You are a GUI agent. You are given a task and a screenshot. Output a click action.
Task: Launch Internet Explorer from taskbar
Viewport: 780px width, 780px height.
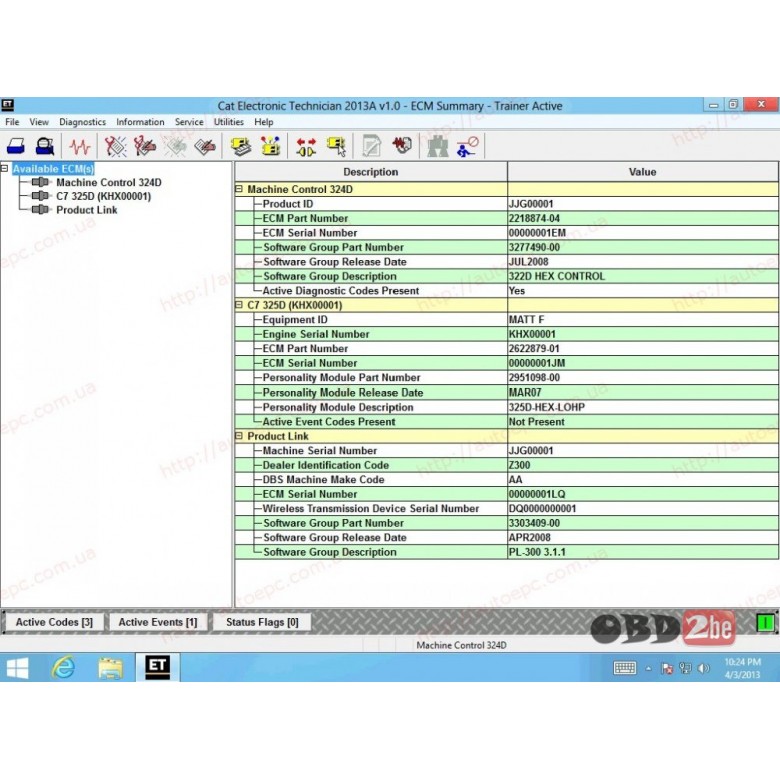click(64, 668)
